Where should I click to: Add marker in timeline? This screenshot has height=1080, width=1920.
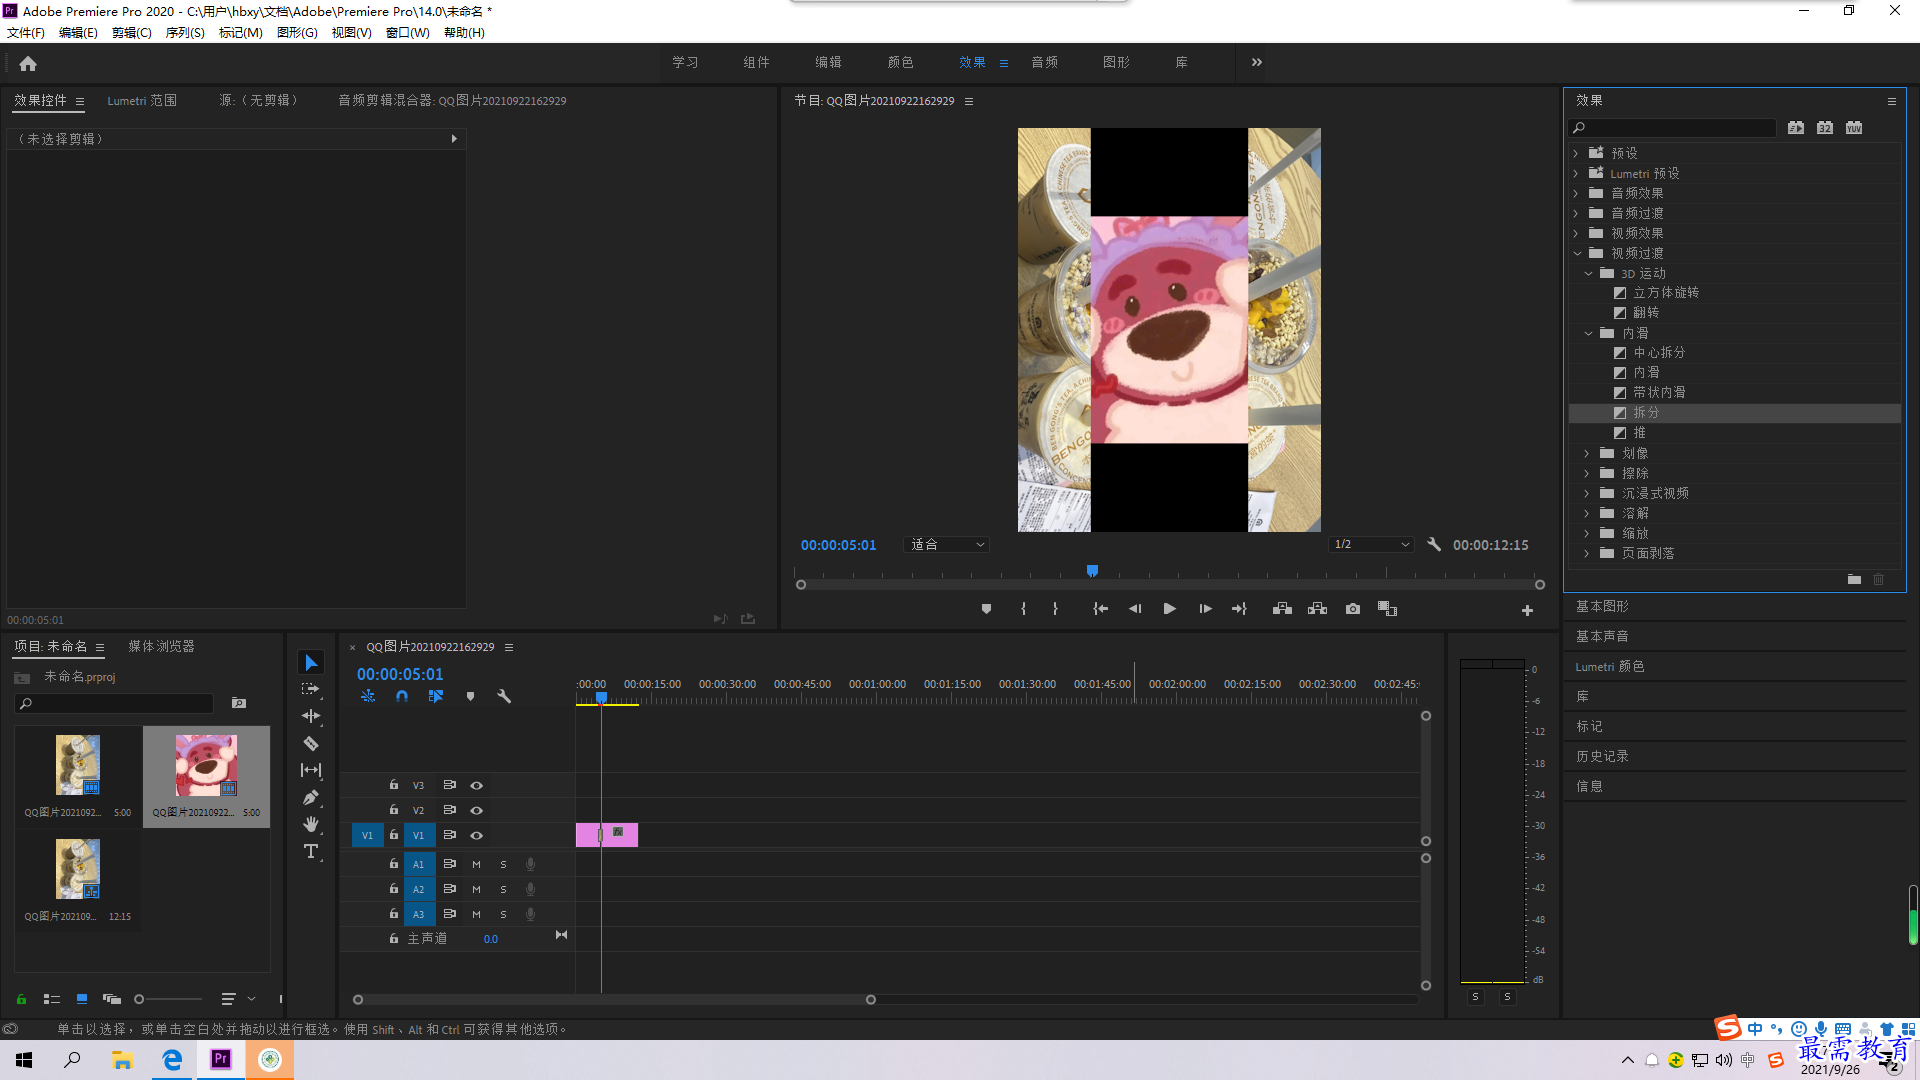(x=470, y=696)
